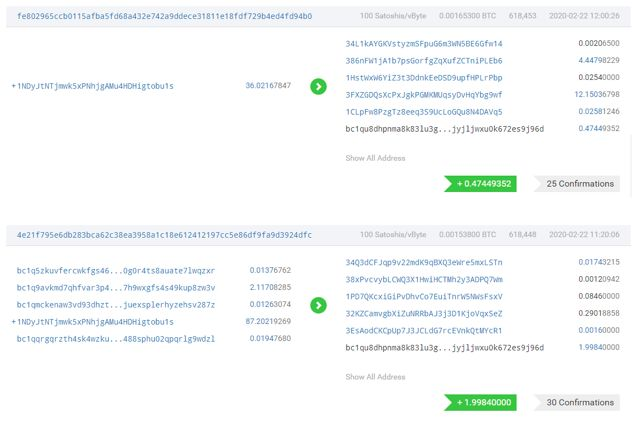Open address 386nFW1jA1b7psGorfgZqXufZCTniPLEb6
637x427 pixels.
(424, 61)
